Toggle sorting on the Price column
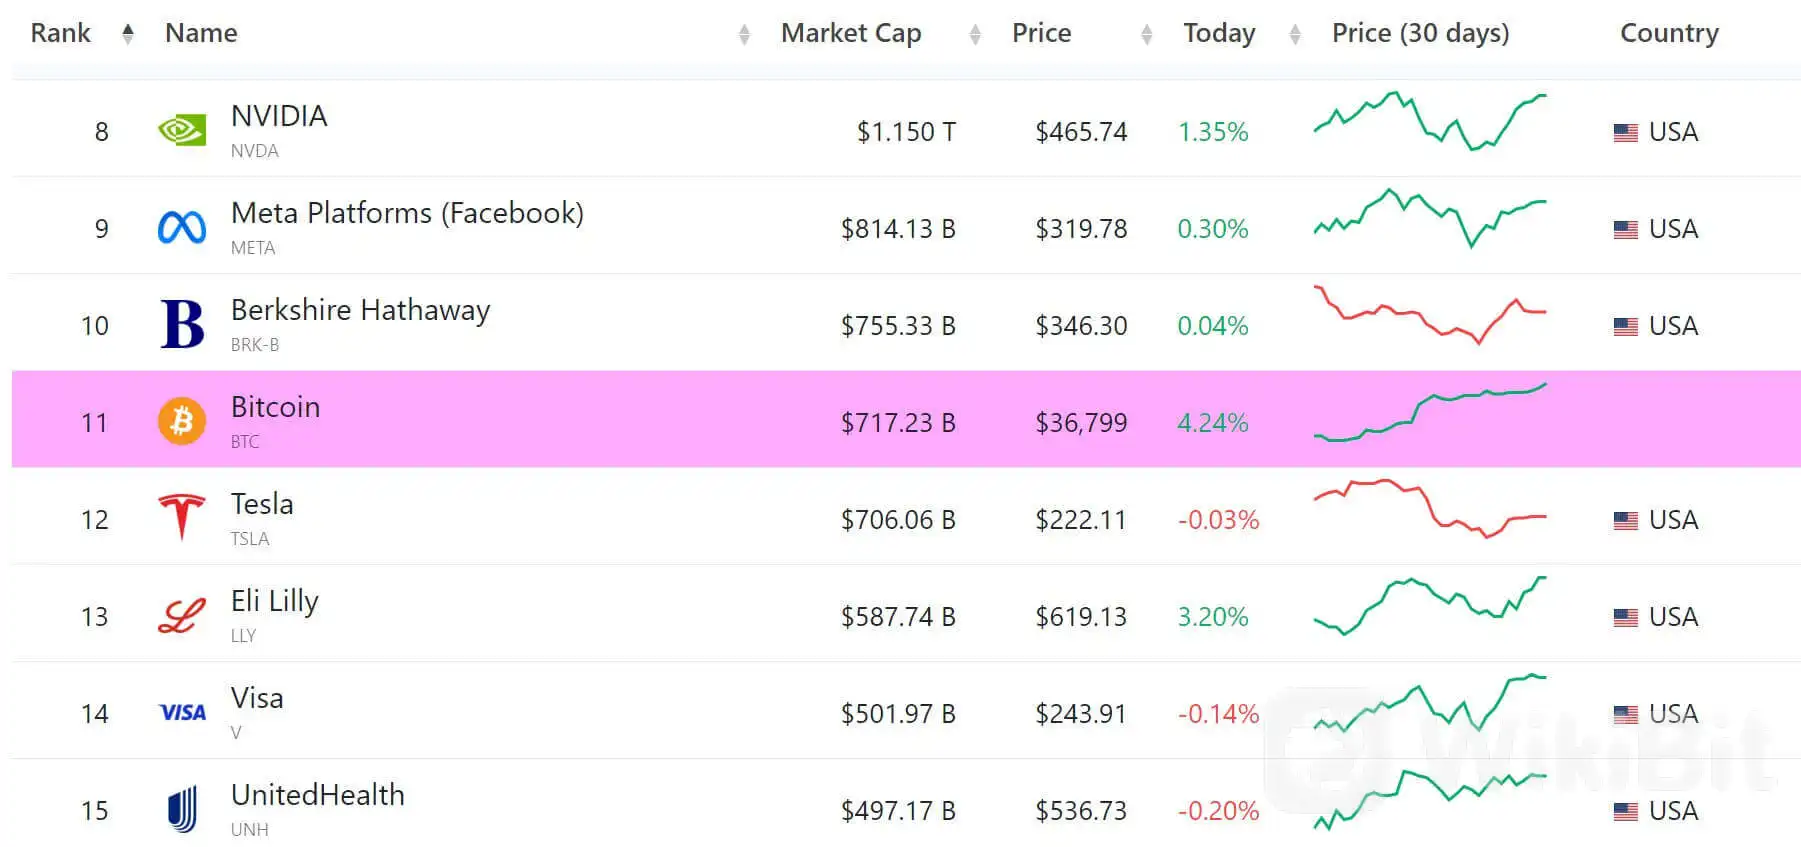This screenshot has width=1801, height=847. pyautogui.click(x=1145, y=33)
